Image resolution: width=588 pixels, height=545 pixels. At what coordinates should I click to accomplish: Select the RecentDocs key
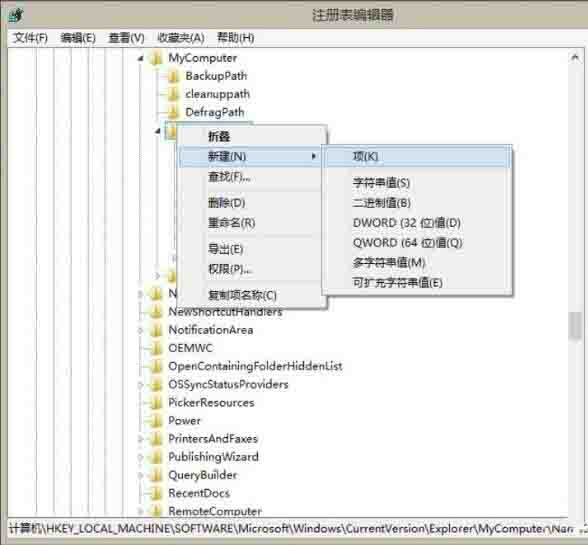(199, 493)
